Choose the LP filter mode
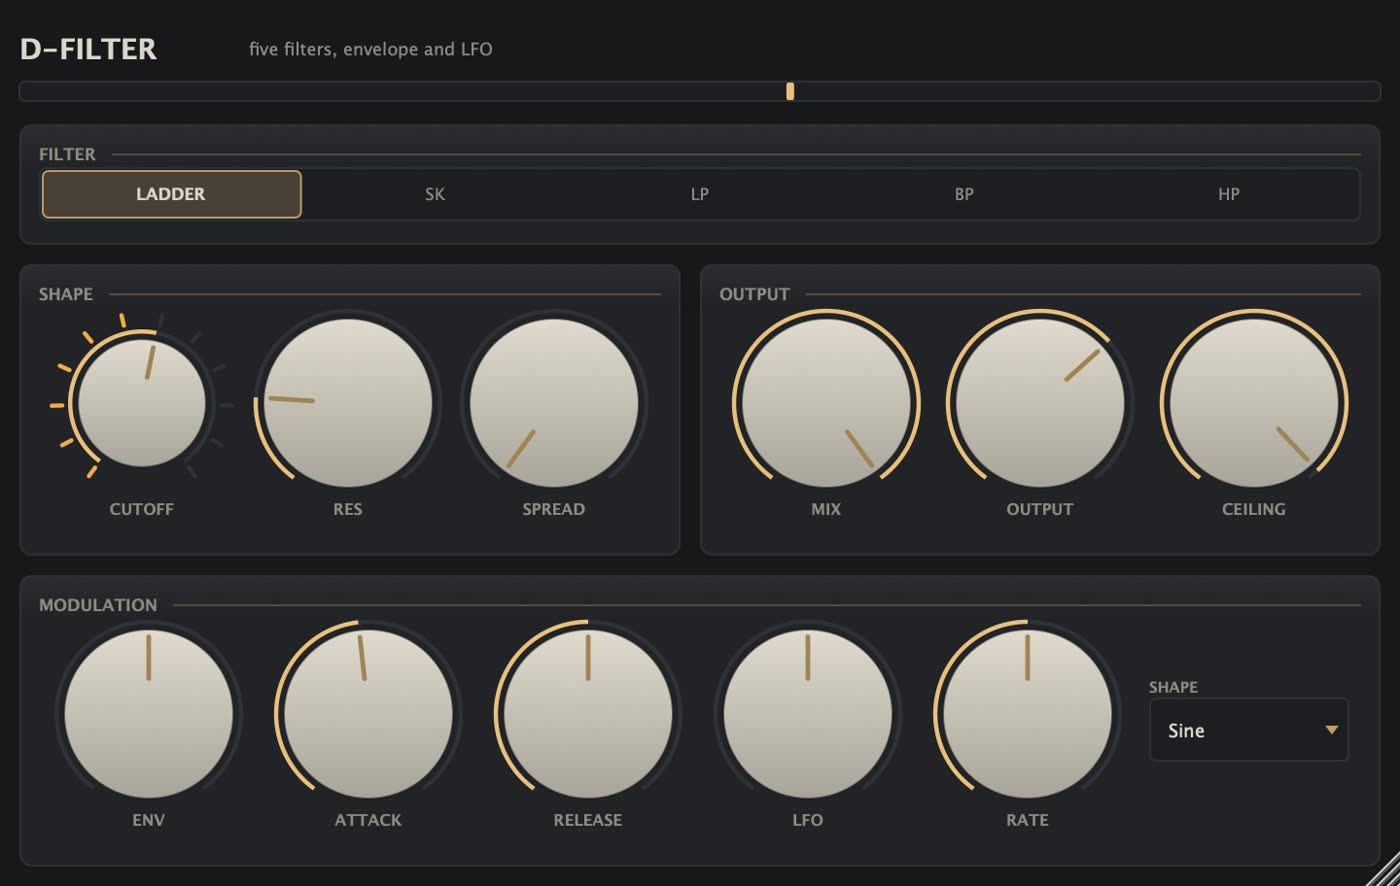The height and width of the screenshot is (886, 1400). pyautogui.click(x=700, y=194)
